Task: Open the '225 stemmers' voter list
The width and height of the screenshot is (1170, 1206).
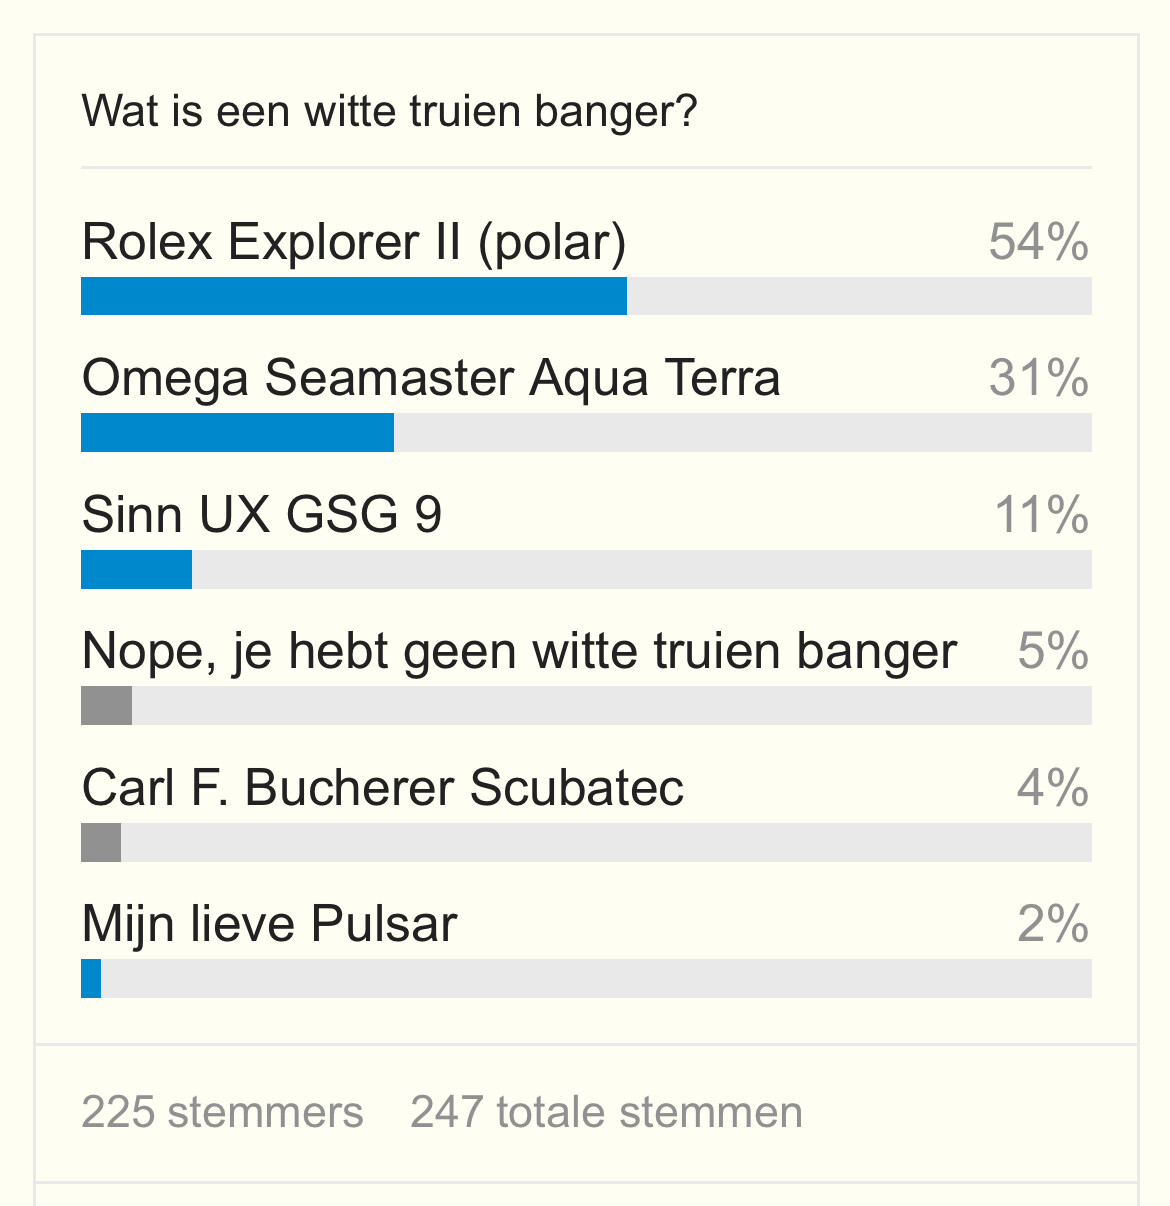Action: 222,1112
